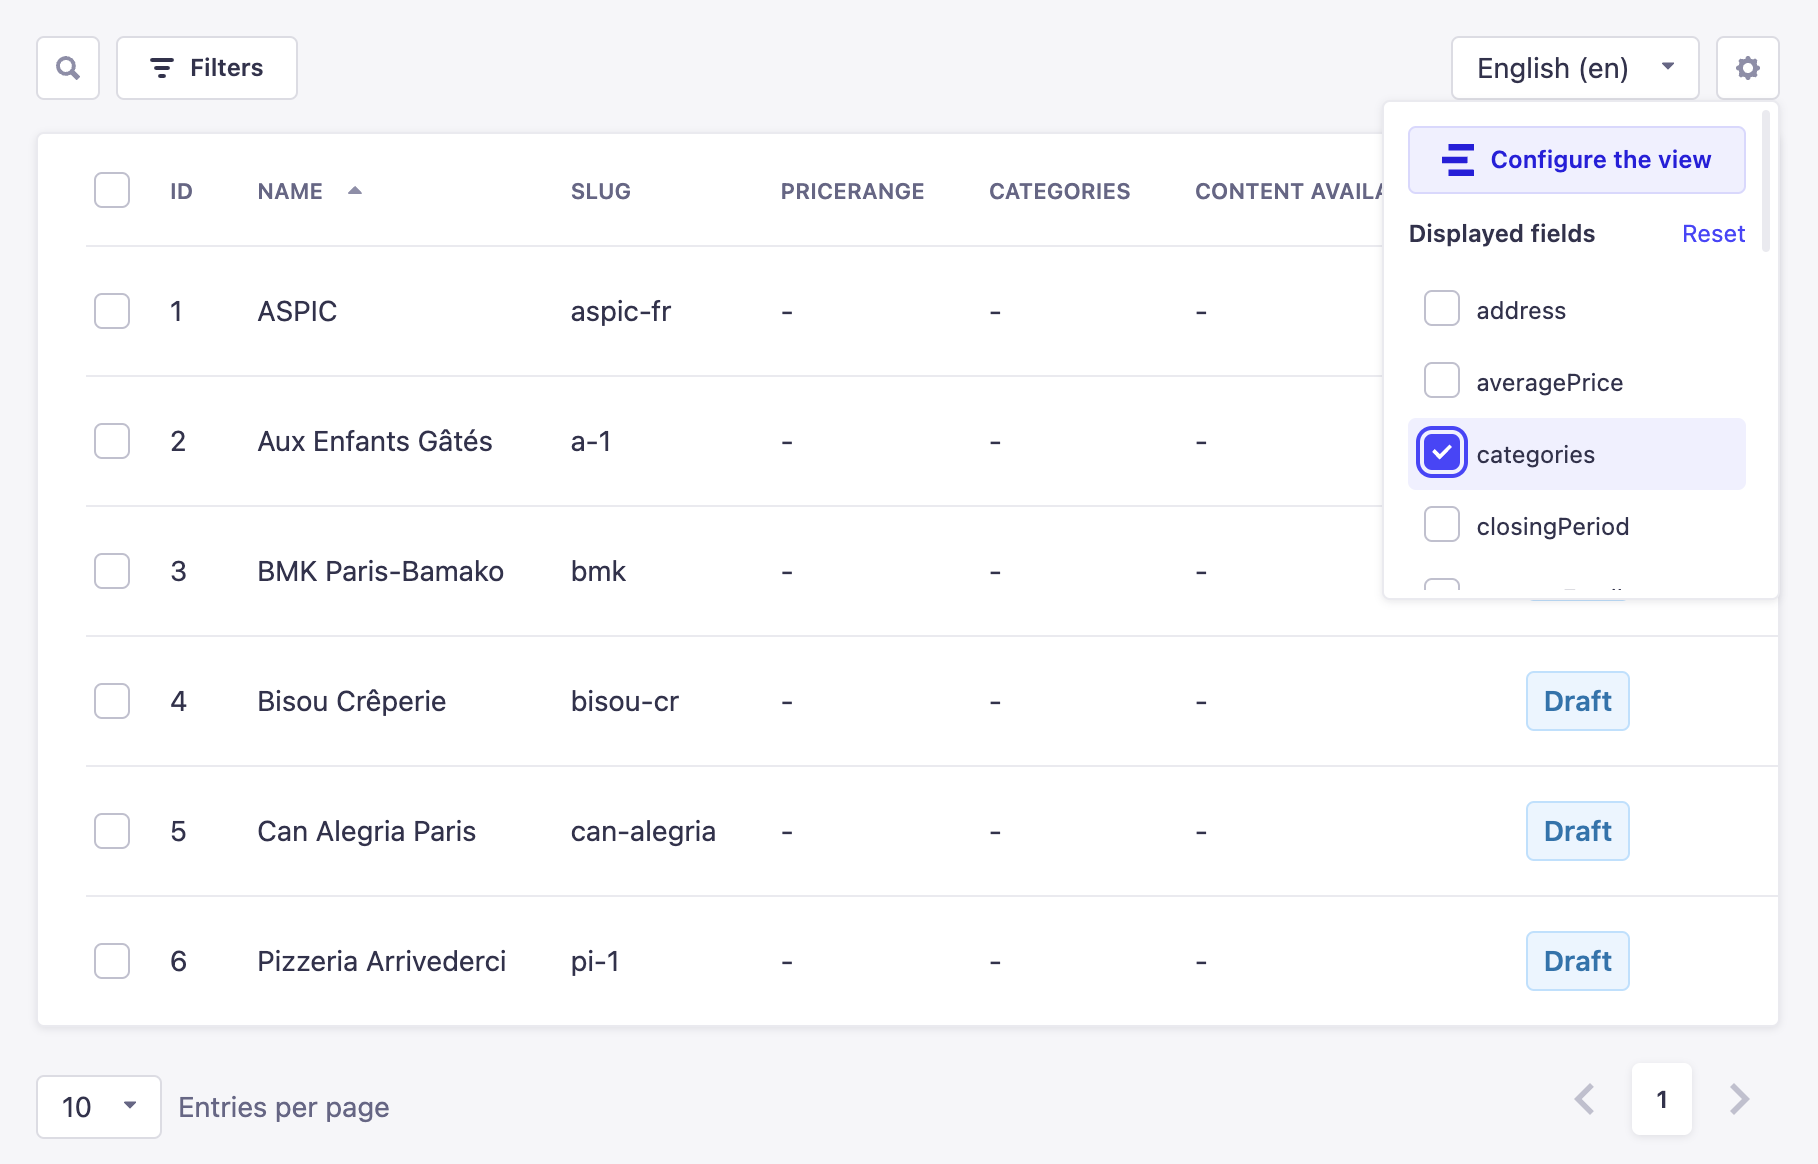Uncheck the categories displayed field
This screenshot has width=1818, height=1164.
(x=1441, y=453)
